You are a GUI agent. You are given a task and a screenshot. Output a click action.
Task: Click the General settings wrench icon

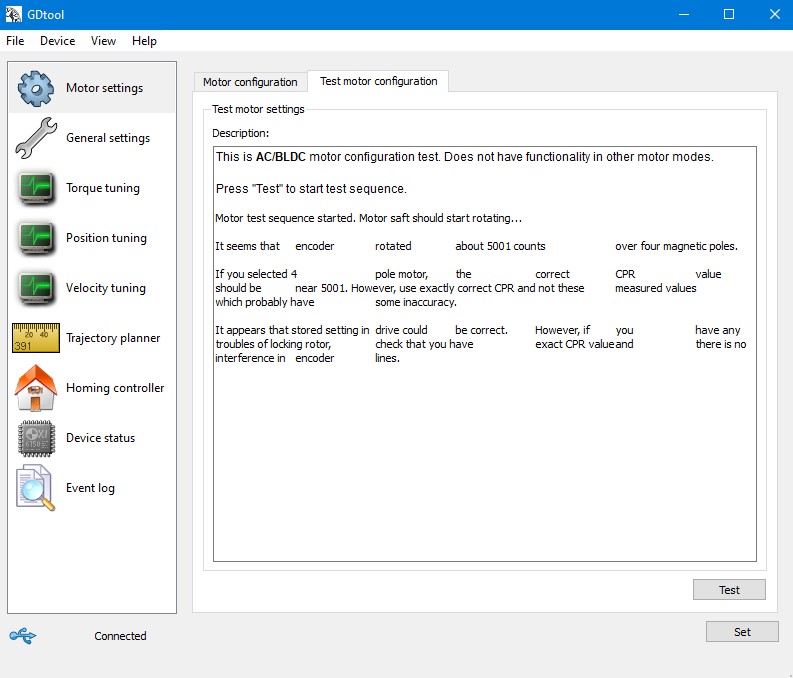point(35,138)
